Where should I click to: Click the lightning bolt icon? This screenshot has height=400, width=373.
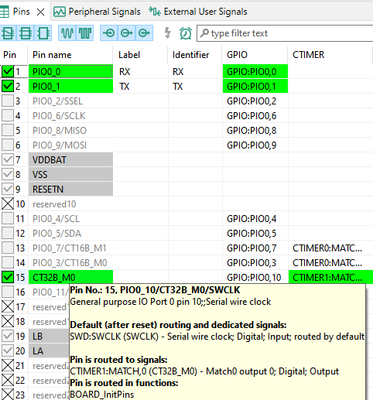(168, 33)
